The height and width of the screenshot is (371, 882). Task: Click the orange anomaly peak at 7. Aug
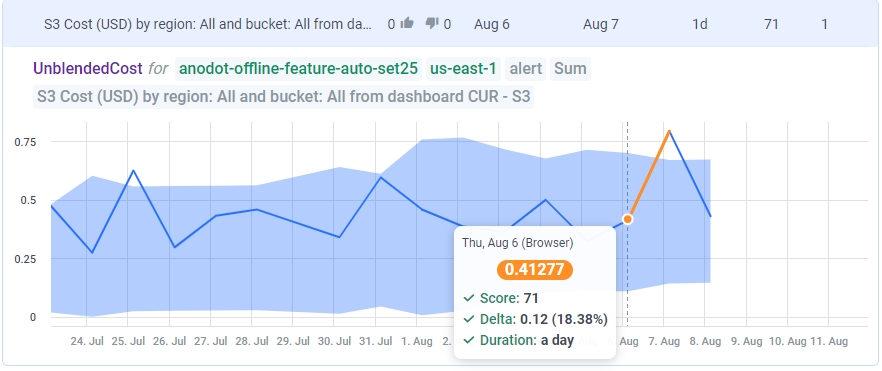click(669, 130)
